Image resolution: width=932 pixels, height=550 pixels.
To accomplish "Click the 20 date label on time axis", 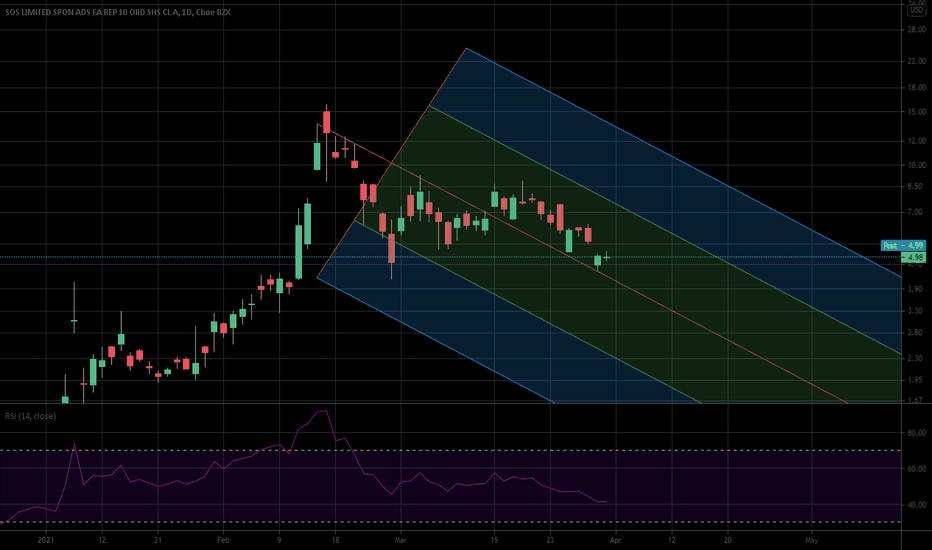I will click(x=728, y=540).
